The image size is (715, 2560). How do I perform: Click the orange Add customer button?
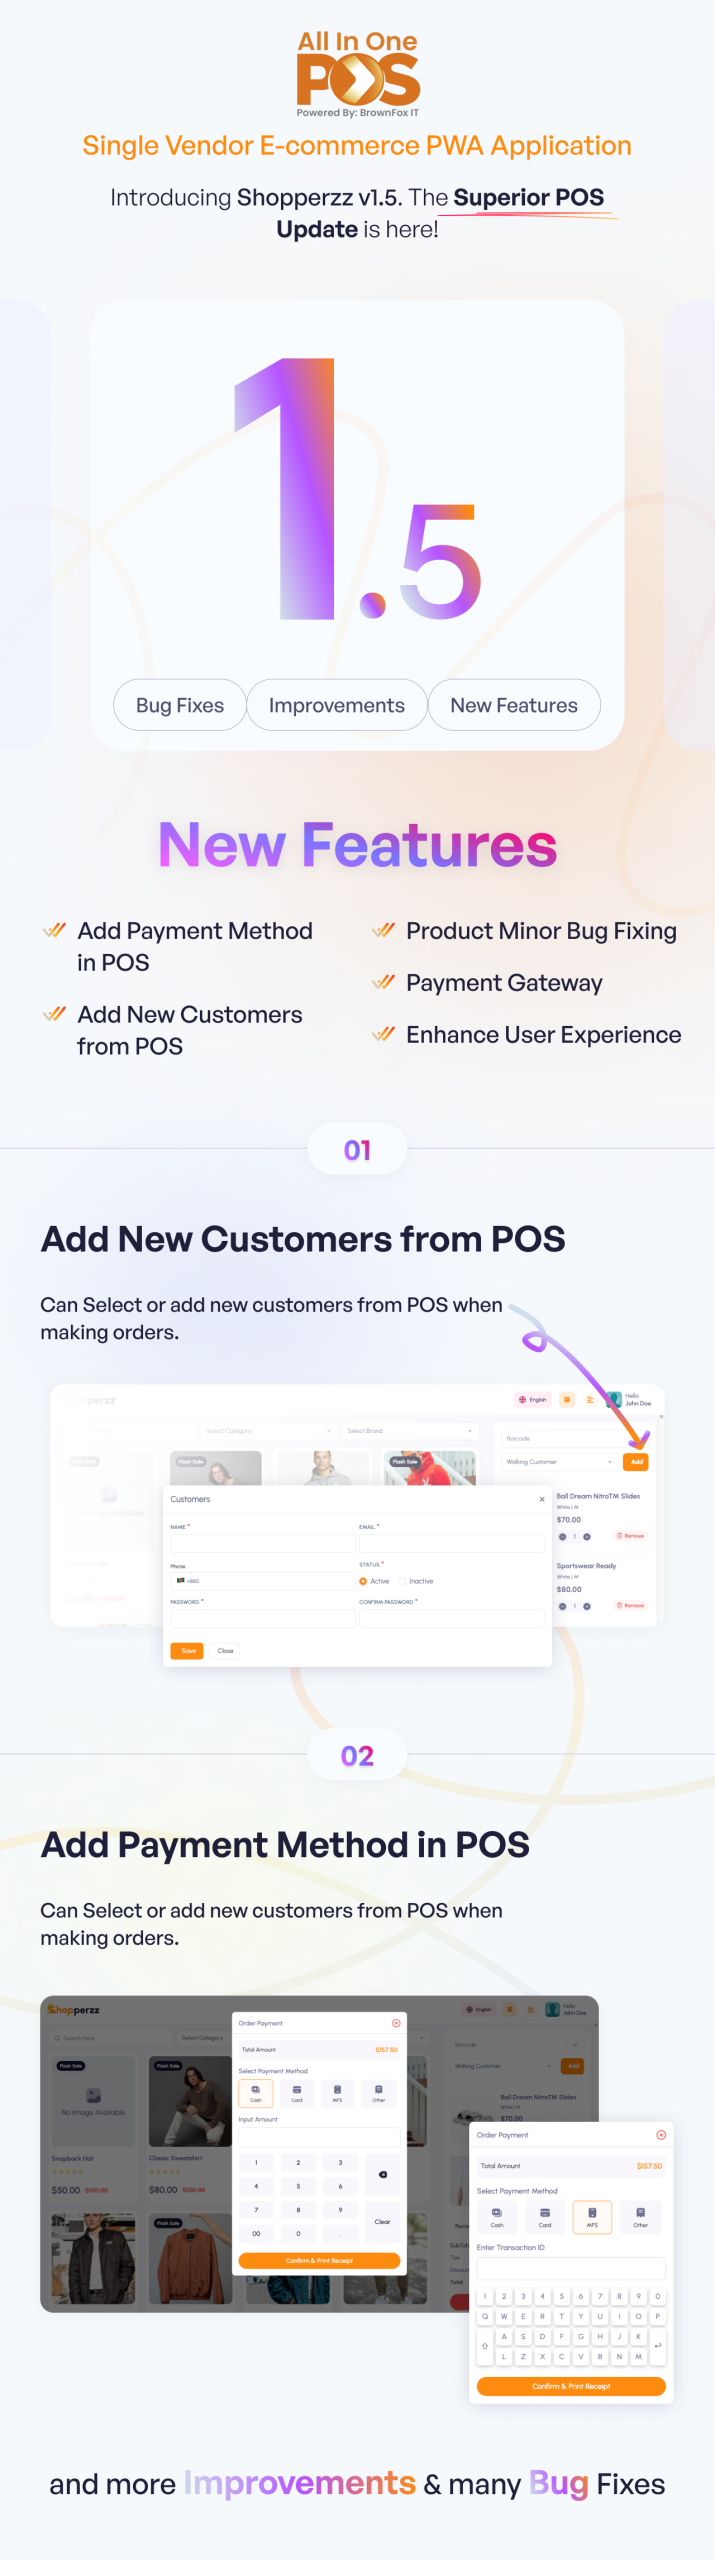click(636, 1462)
